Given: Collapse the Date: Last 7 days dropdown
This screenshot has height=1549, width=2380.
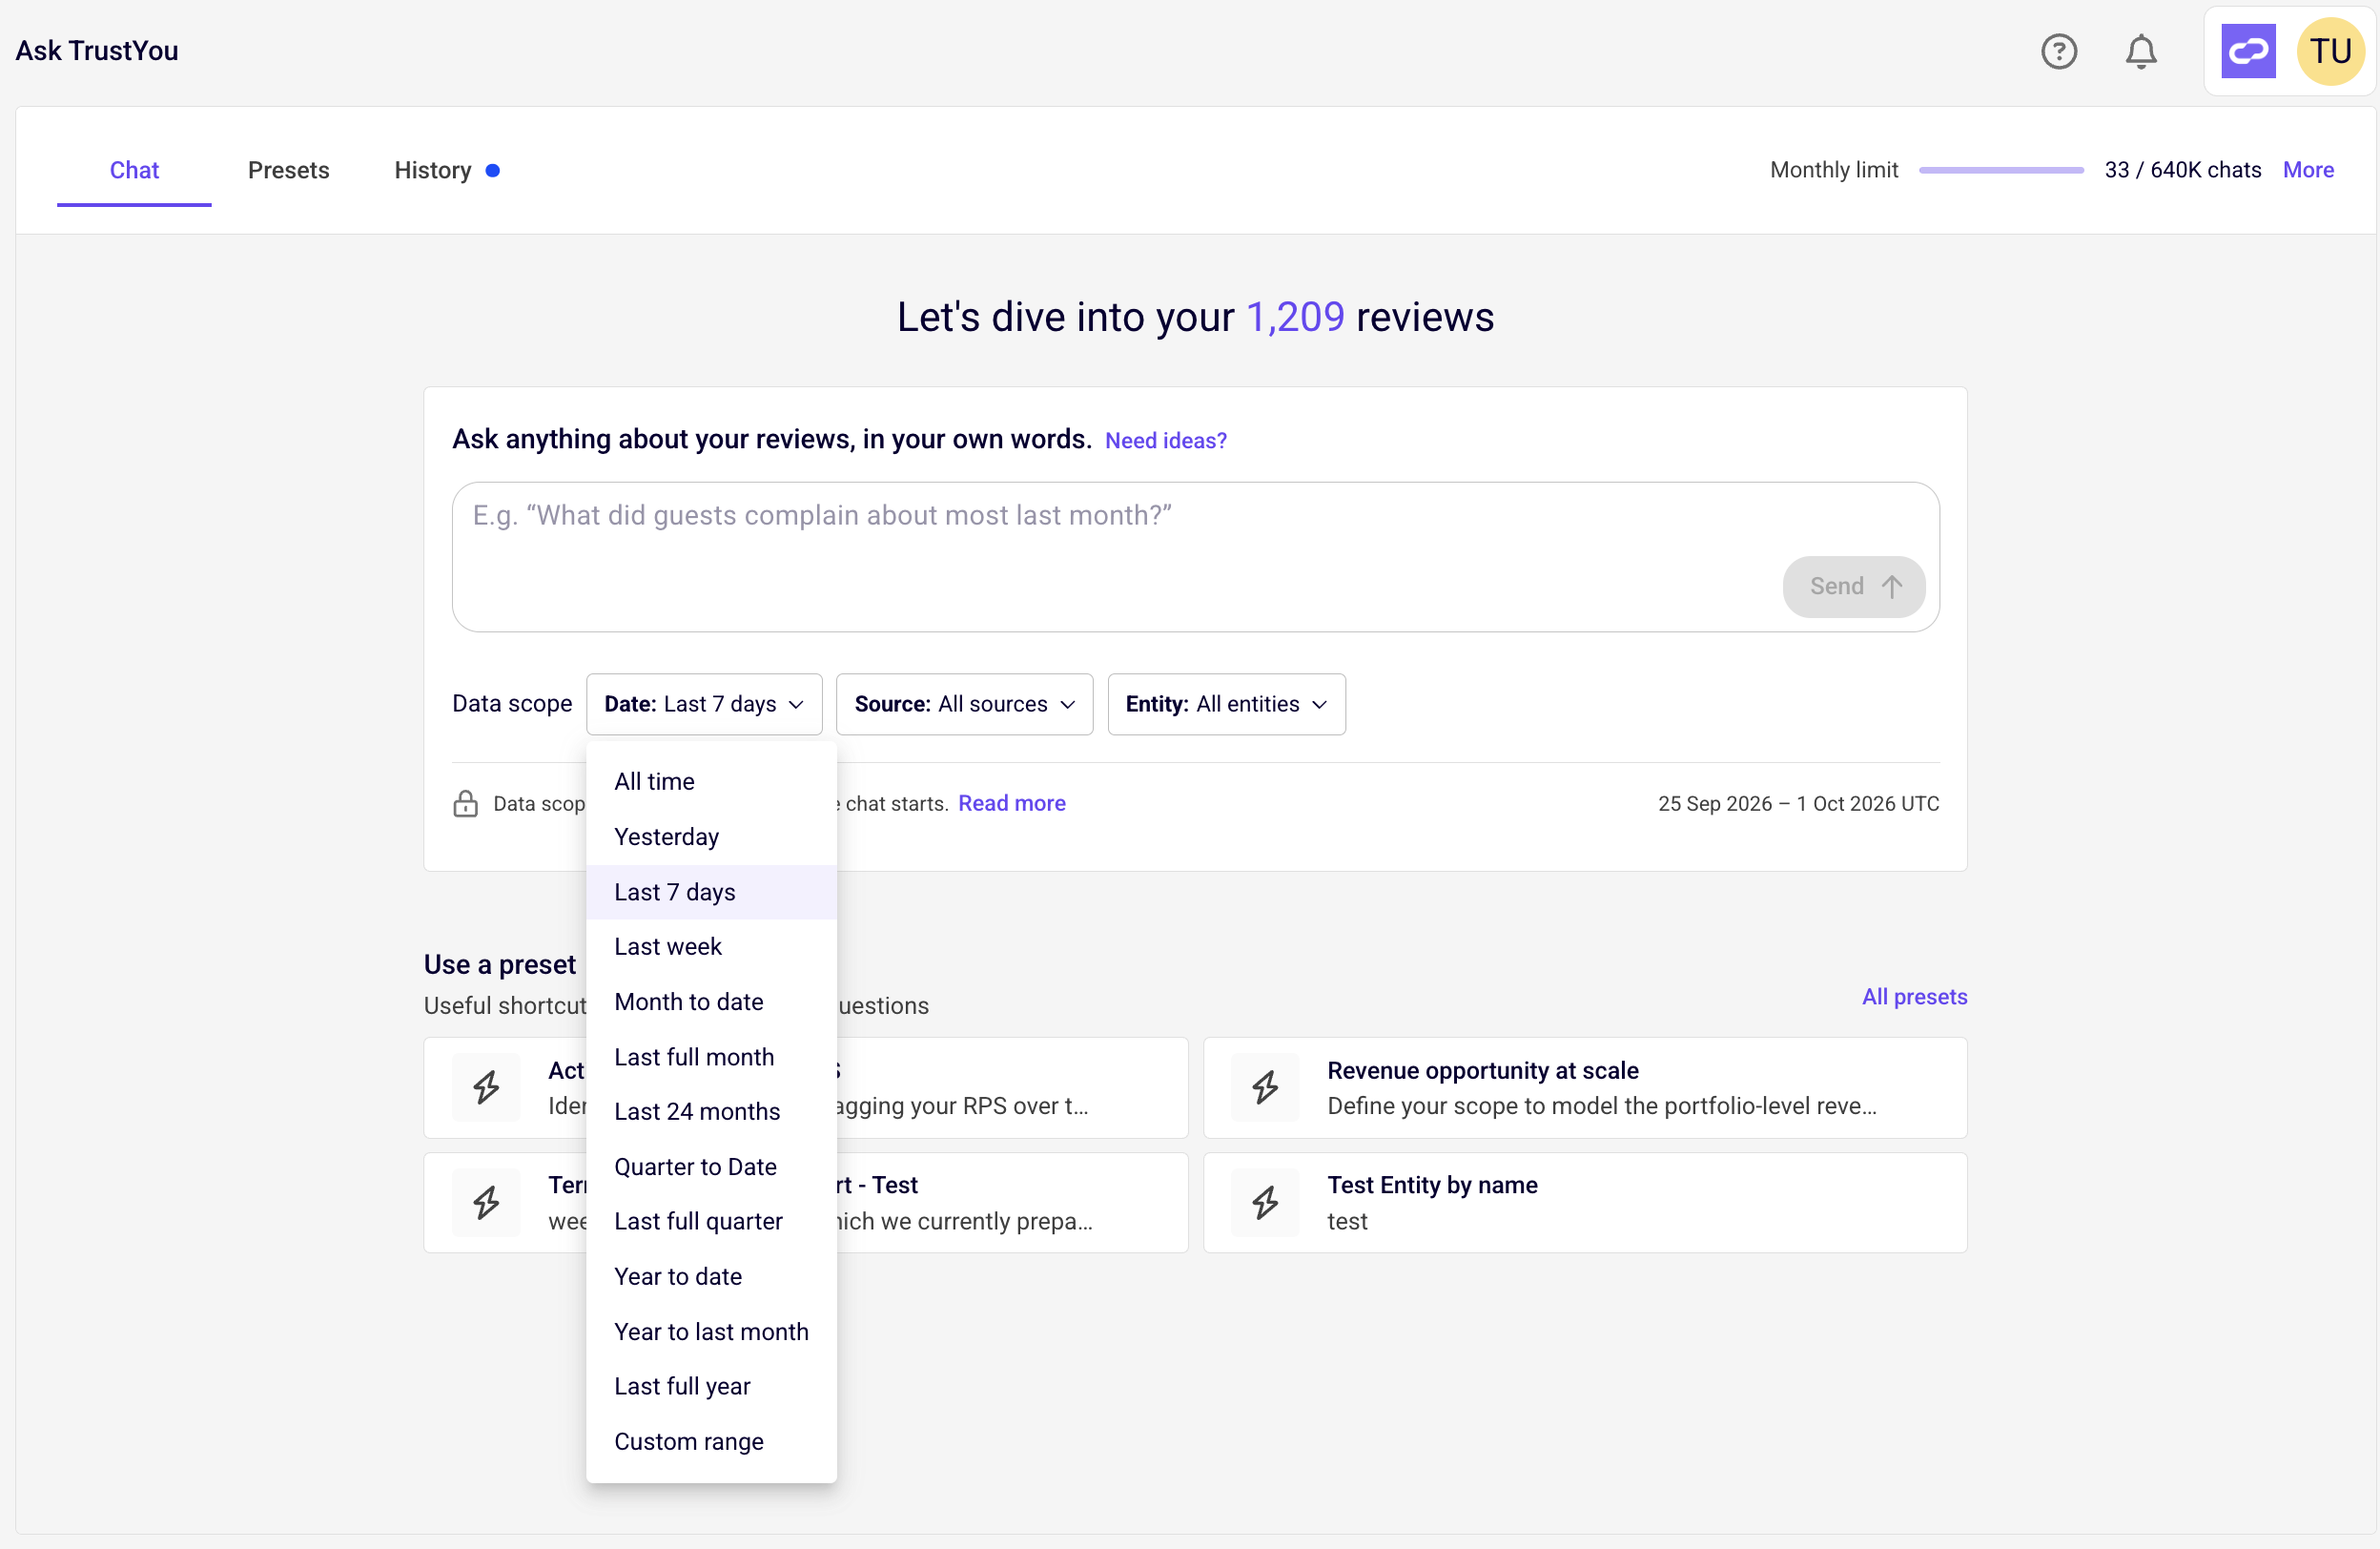Looking at the screenshot, I should [704, 704].
